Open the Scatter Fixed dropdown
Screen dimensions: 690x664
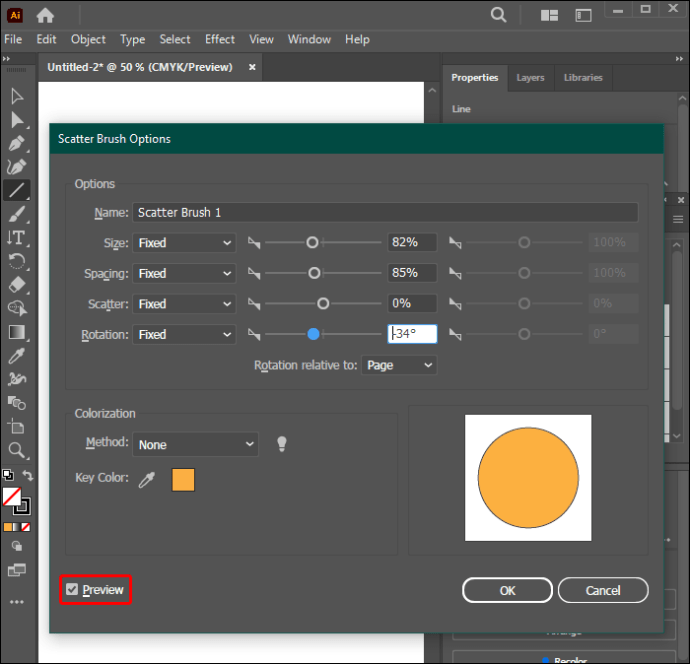[184, 304]
